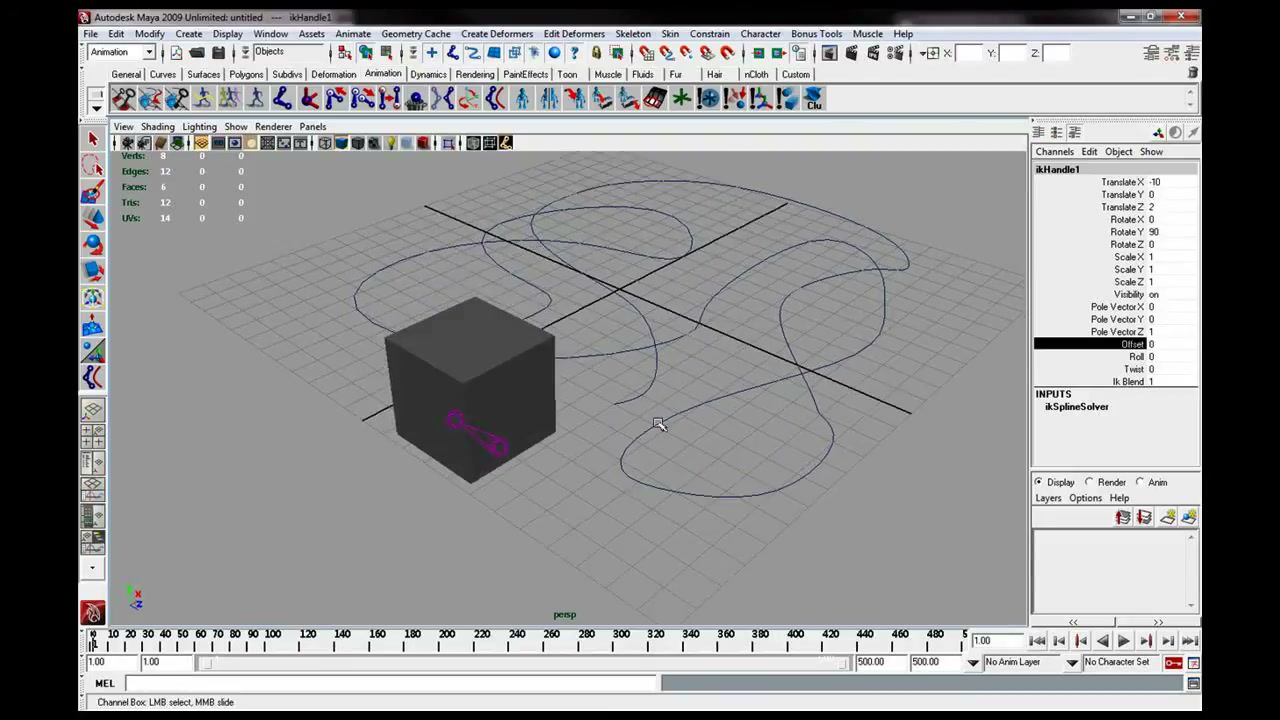Toggle use all lights bulb icon
Image resolution: width=1280 pixels, height=720 pixels.
coord(391,143)
